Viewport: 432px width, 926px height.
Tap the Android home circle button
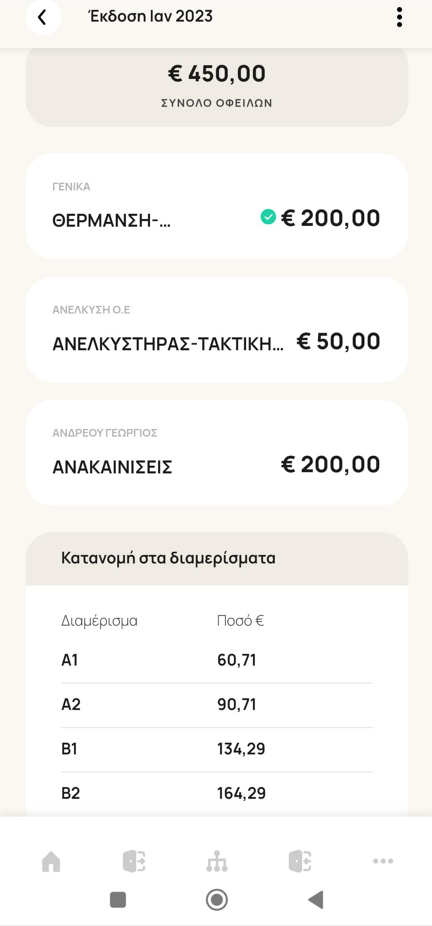click(x=217, y=899)
